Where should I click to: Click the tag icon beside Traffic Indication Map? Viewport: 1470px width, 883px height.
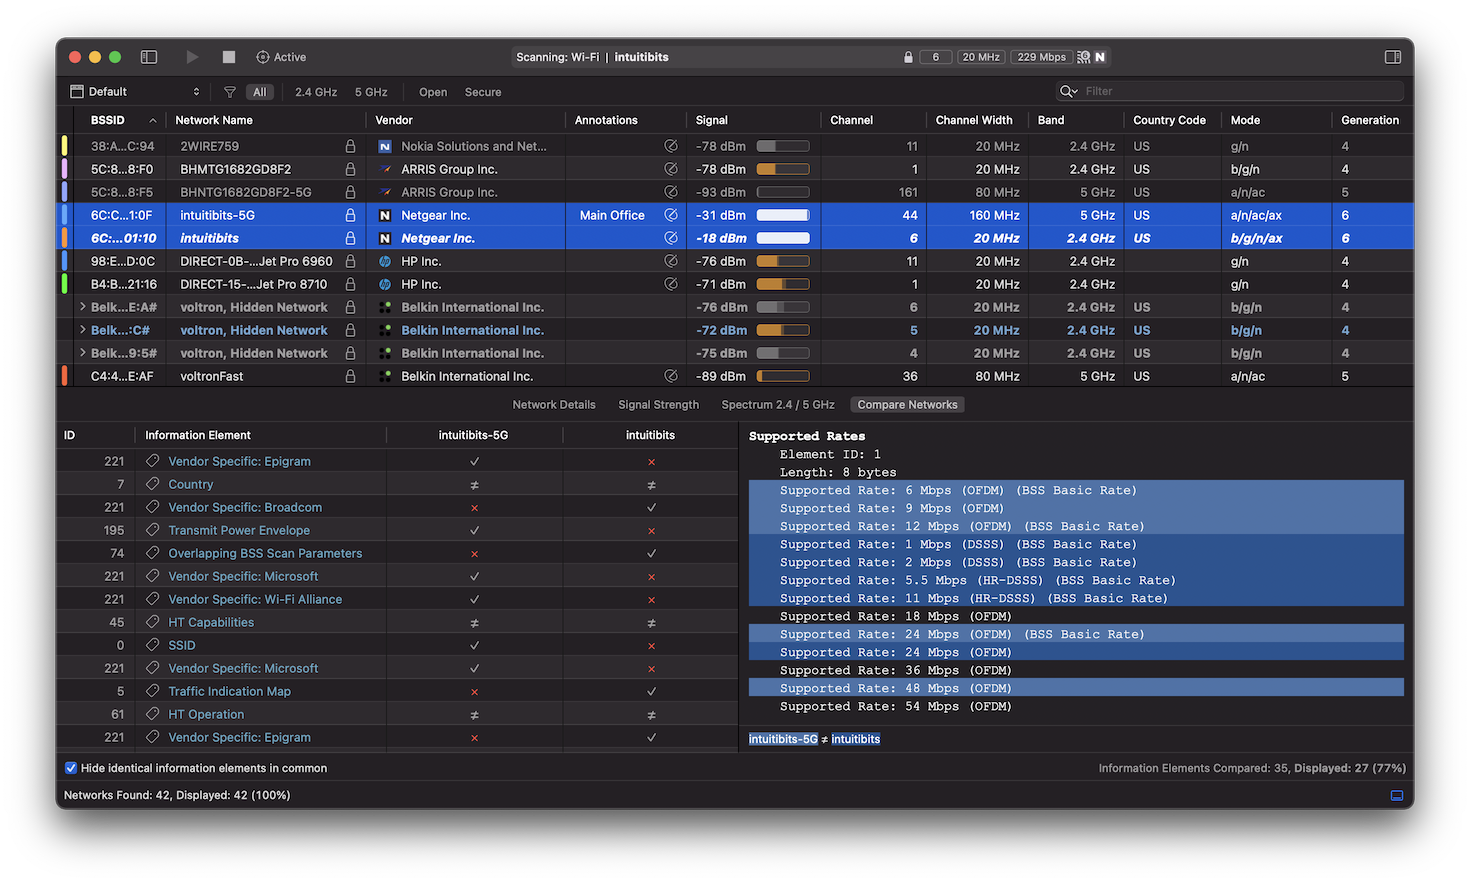tap(153, 691)
